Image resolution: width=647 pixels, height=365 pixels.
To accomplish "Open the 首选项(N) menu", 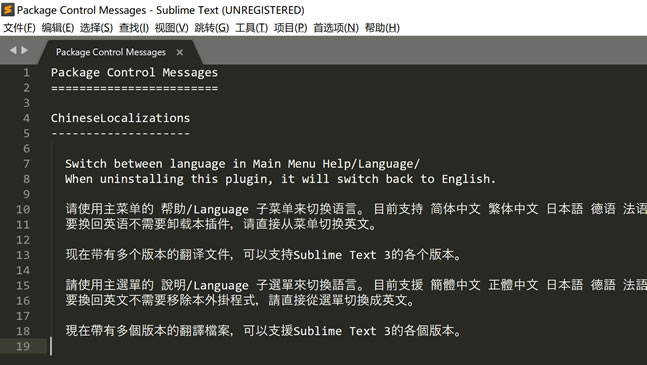I will tap(336, 28).
